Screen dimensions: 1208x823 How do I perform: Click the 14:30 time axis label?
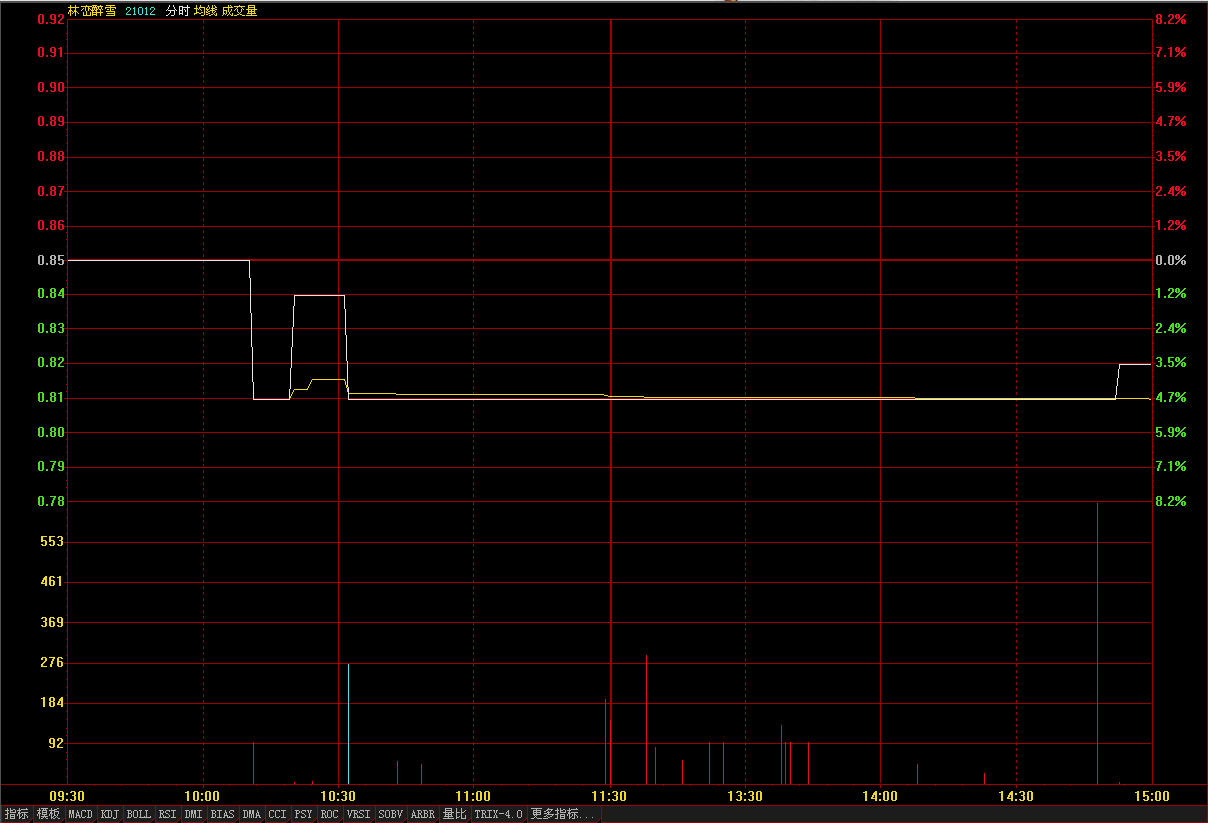1016,796
